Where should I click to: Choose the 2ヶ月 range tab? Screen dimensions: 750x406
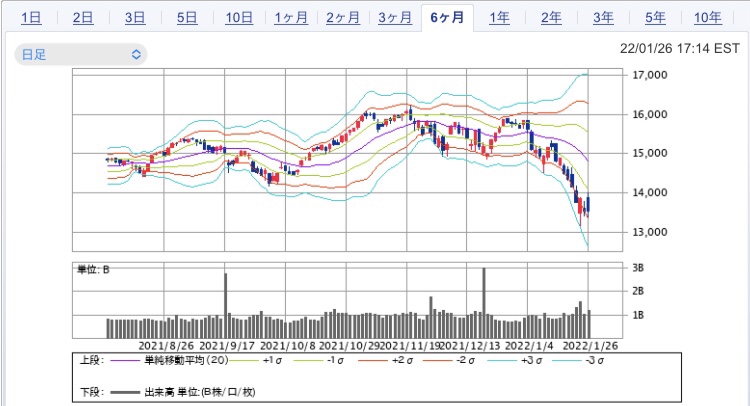click(x=342, y=18)
